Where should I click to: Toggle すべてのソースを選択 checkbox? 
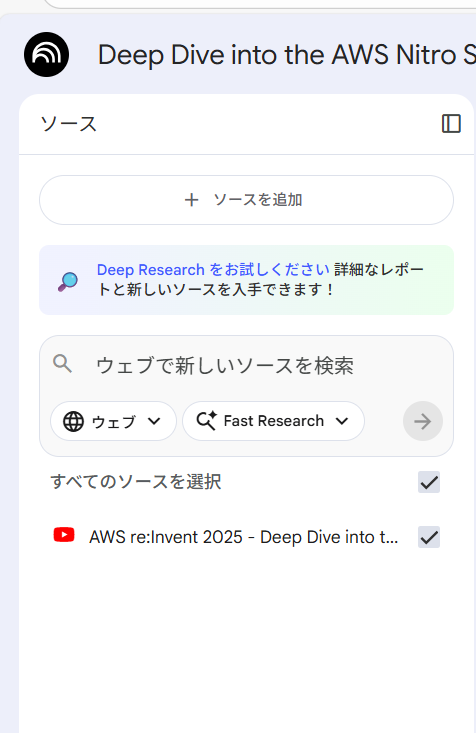pos(429,482)
